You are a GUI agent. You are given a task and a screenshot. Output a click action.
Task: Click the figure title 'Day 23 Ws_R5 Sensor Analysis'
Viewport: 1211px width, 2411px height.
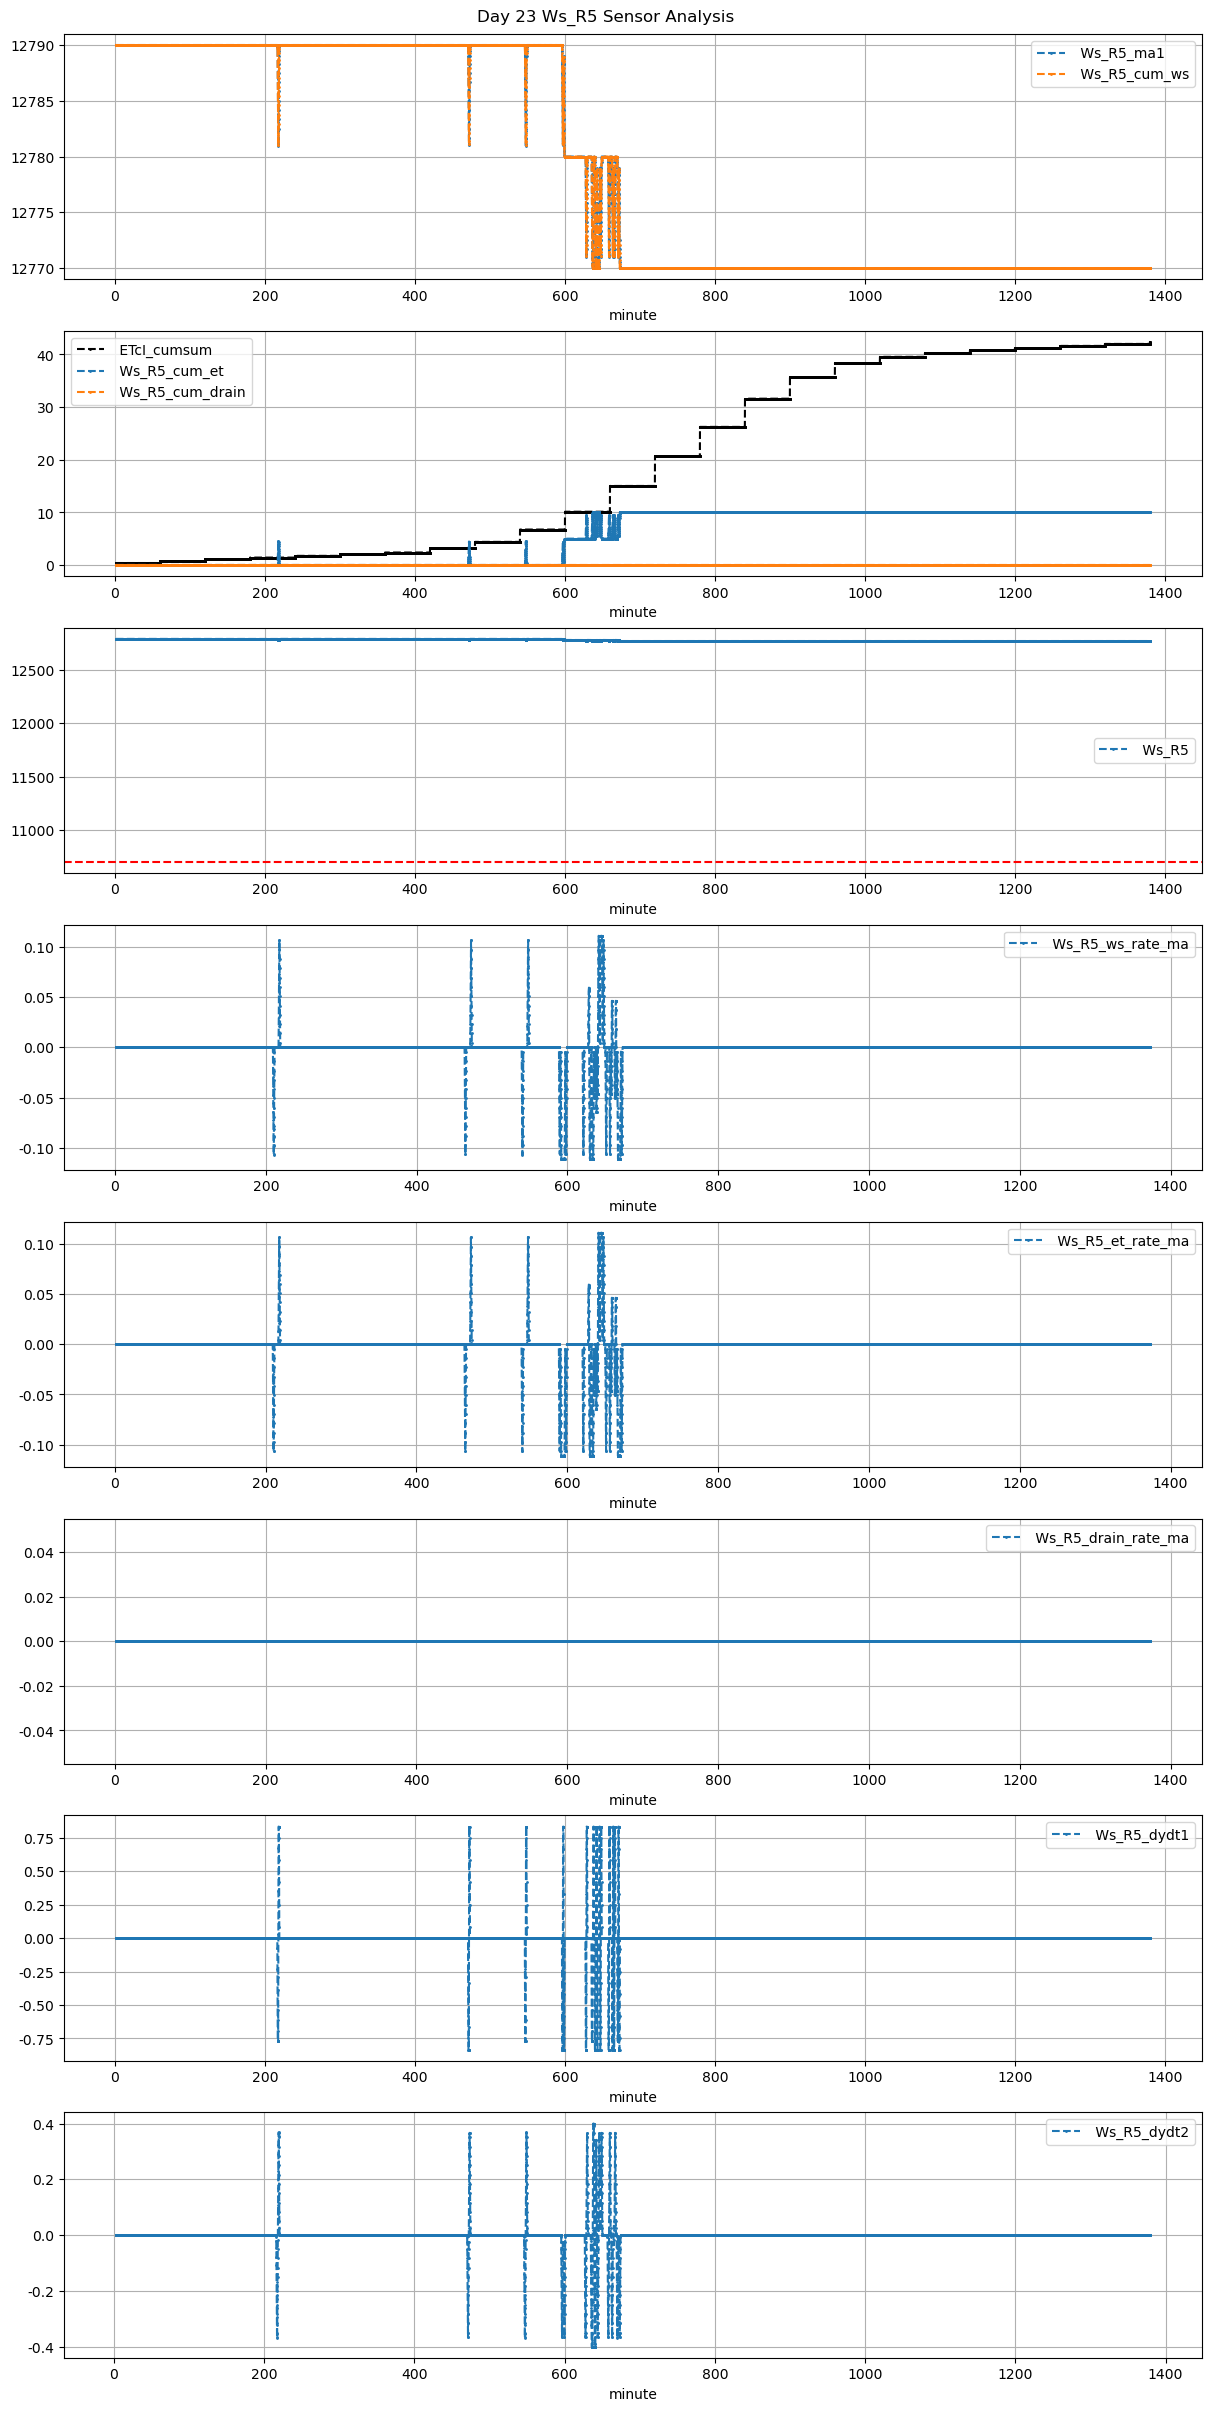(x=605, y=16)
